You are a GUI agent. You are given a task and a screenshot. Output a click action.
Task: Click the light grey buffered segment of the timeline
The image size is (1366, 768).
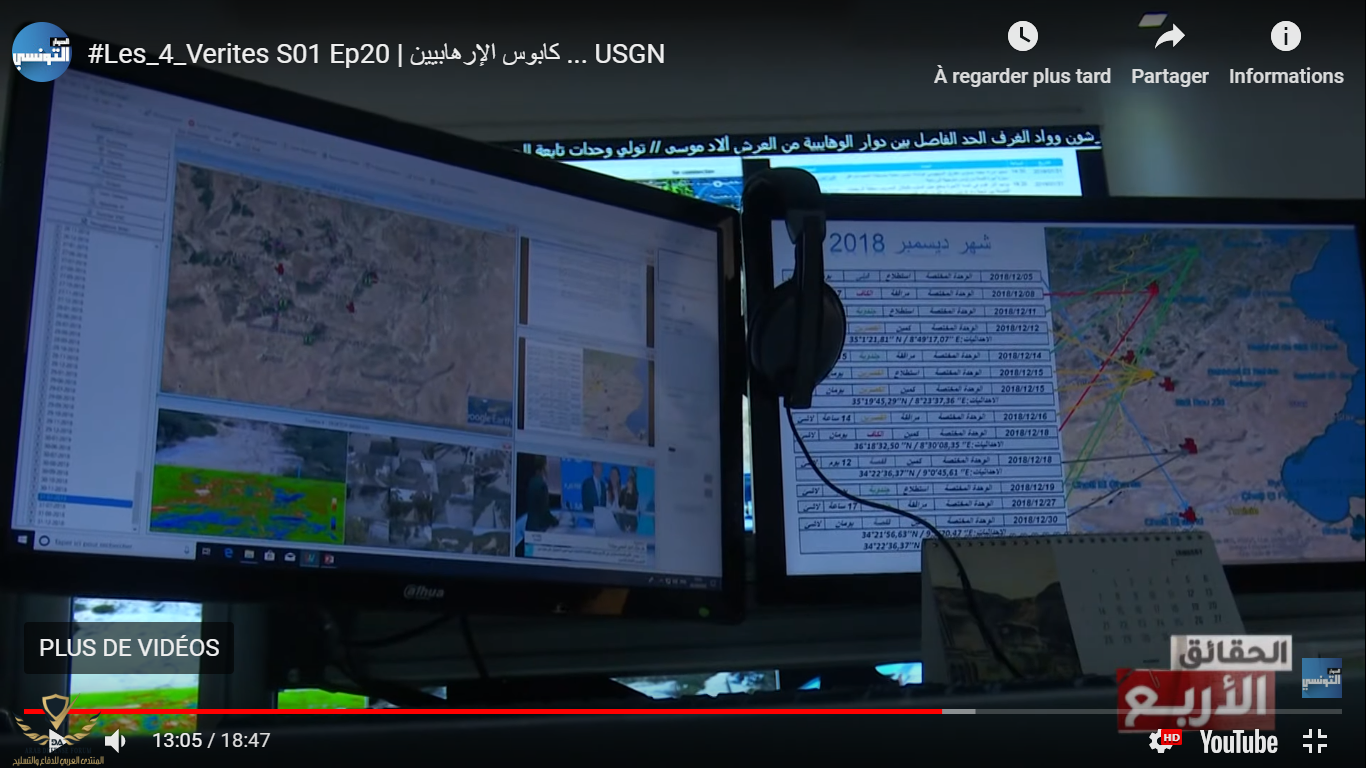[x=958, y=711]
